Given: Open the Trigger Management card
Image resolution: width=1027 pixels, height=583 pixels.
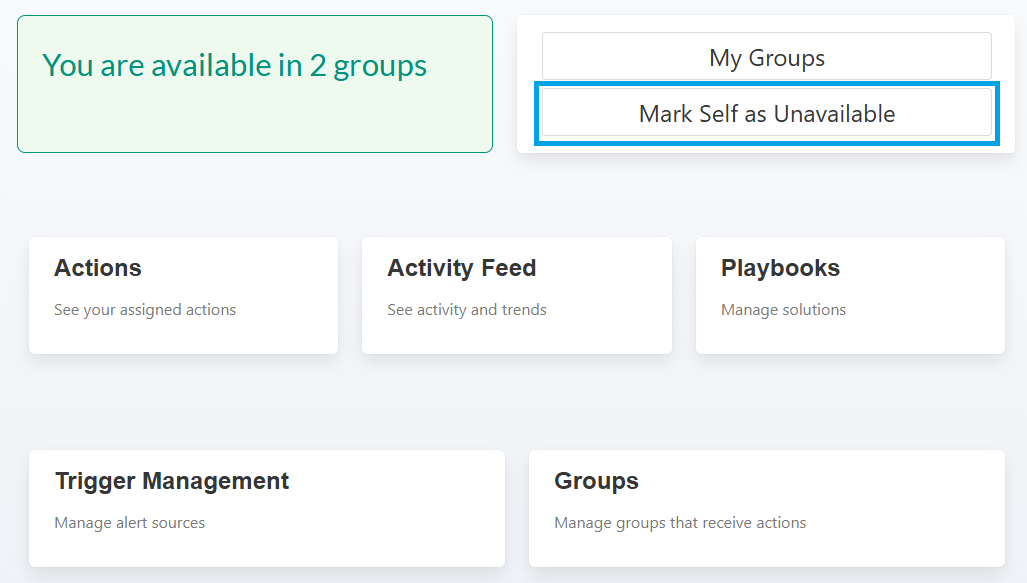Looking at the screenshot, I should click(x=266, y=508).
